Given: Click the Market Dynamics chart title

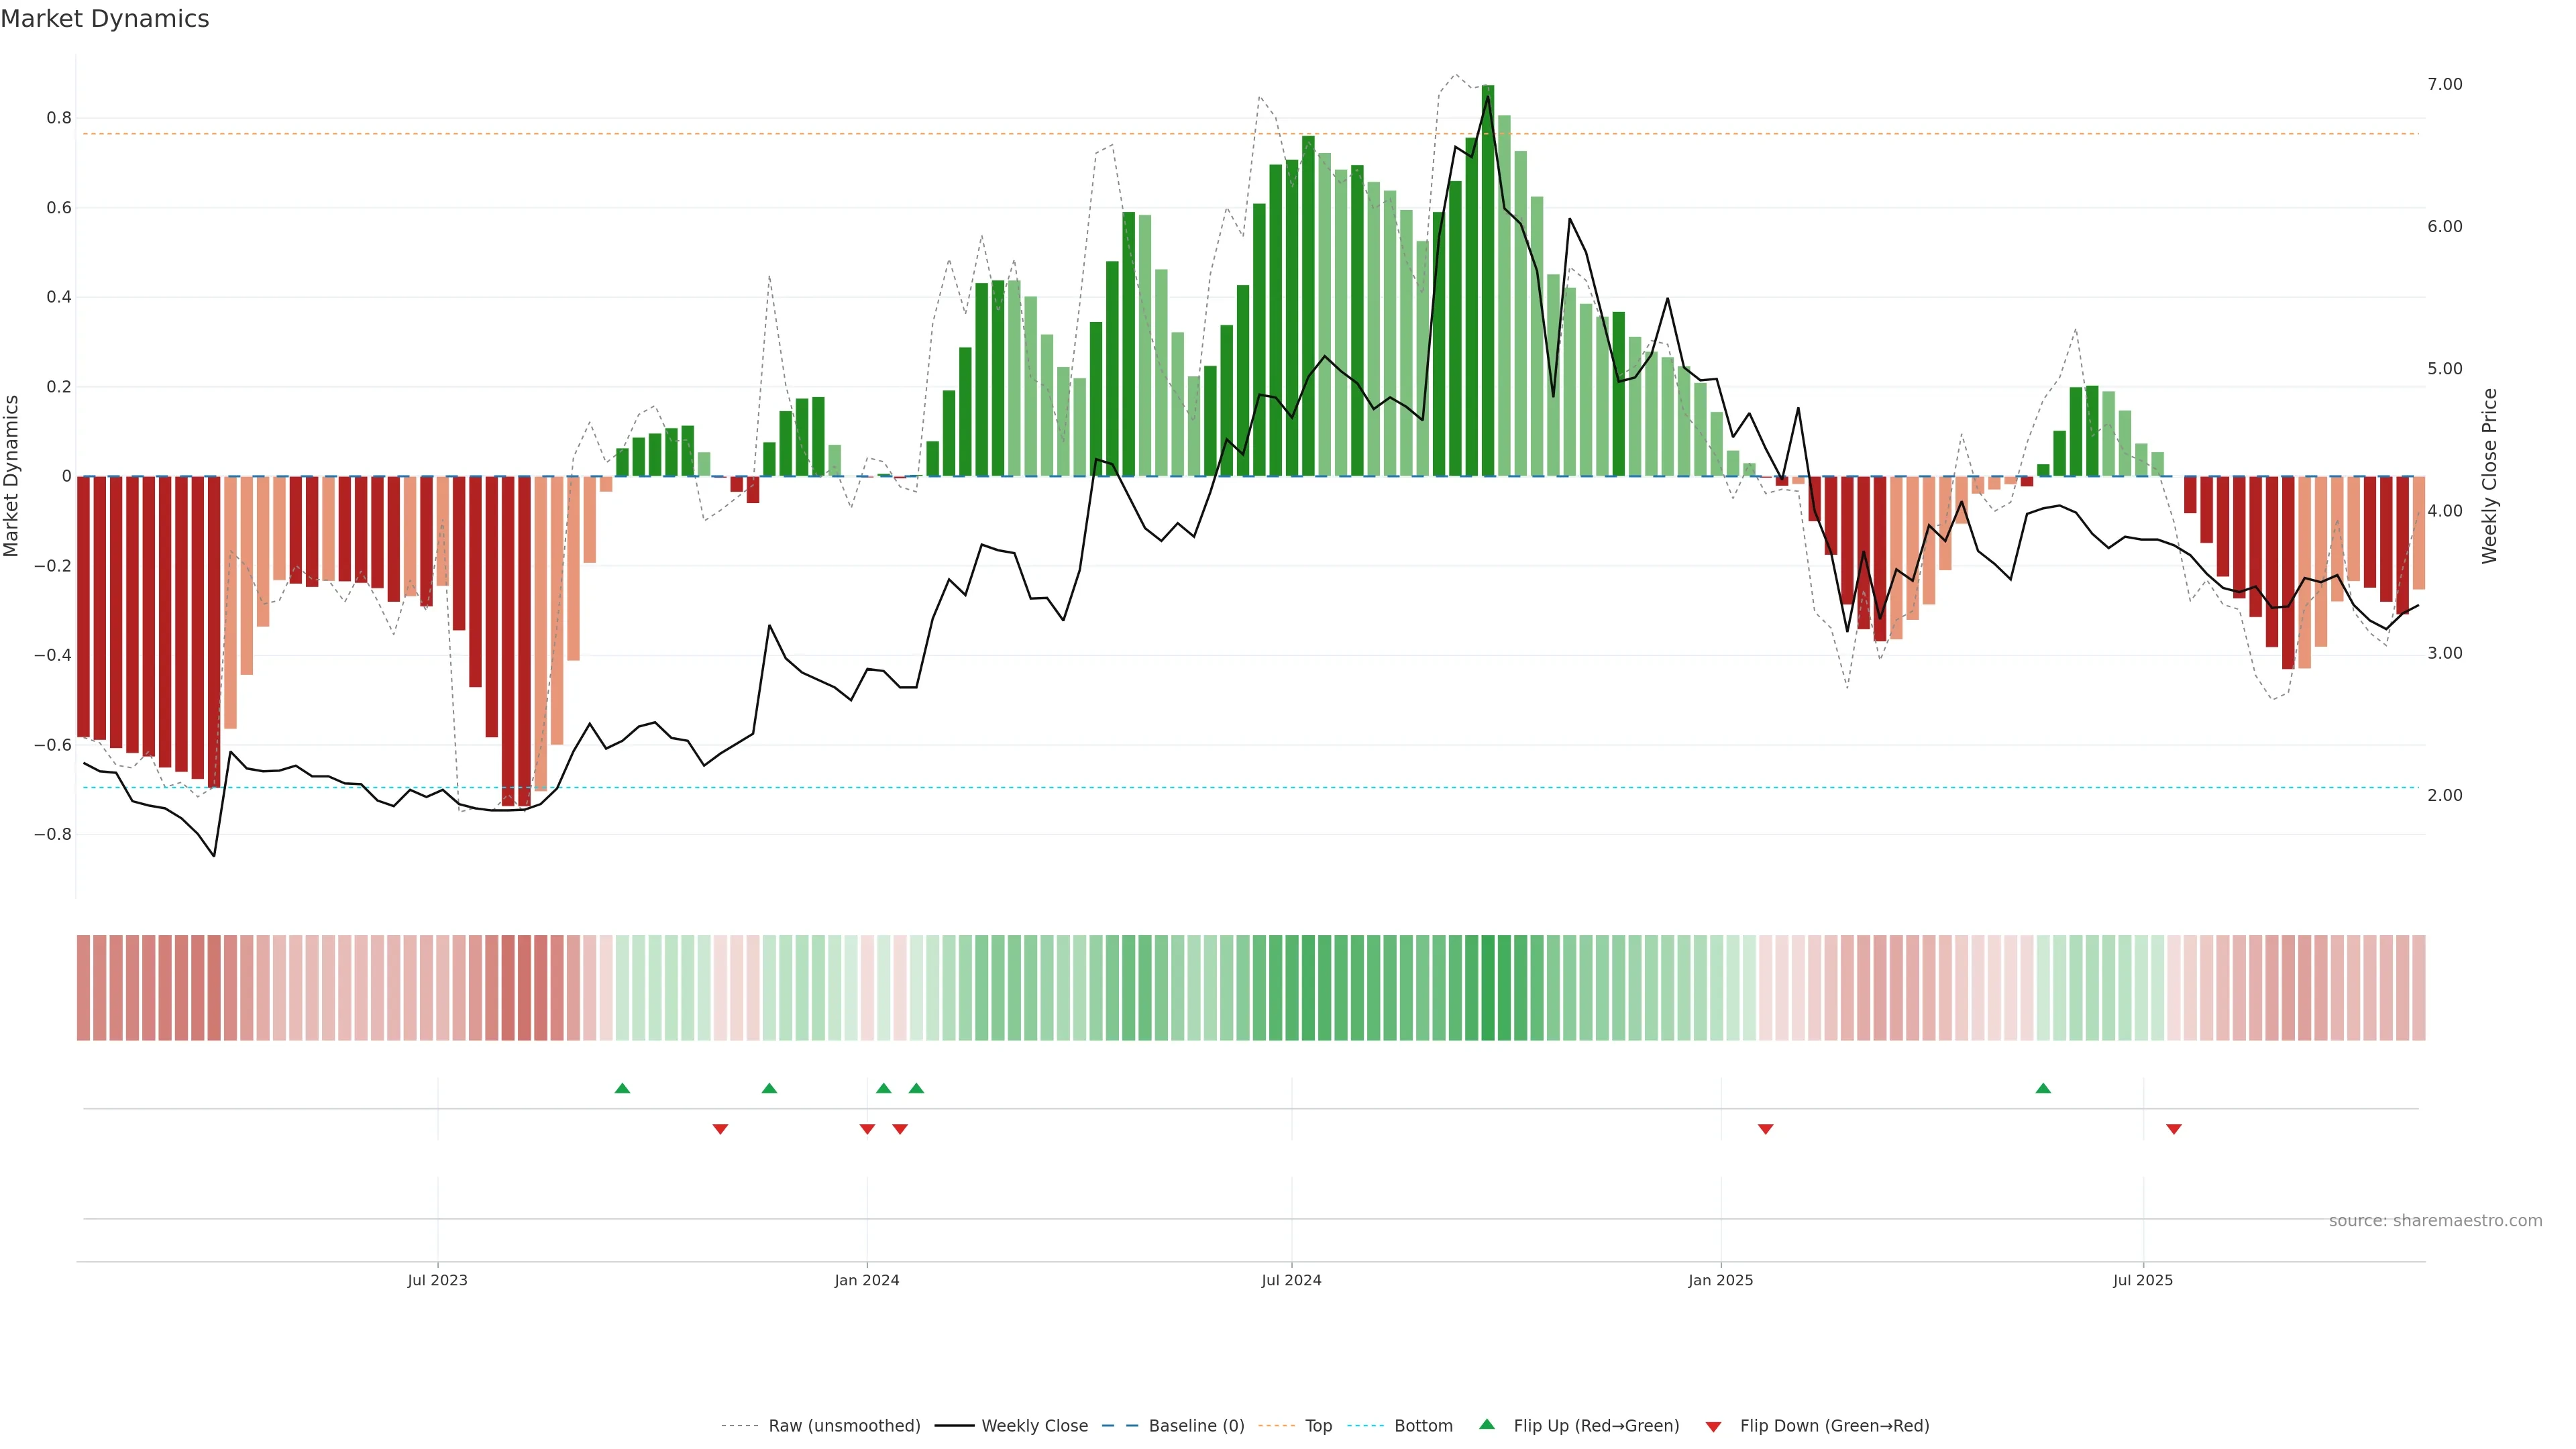Looking at the screenshot, I should tap(105, 19).
